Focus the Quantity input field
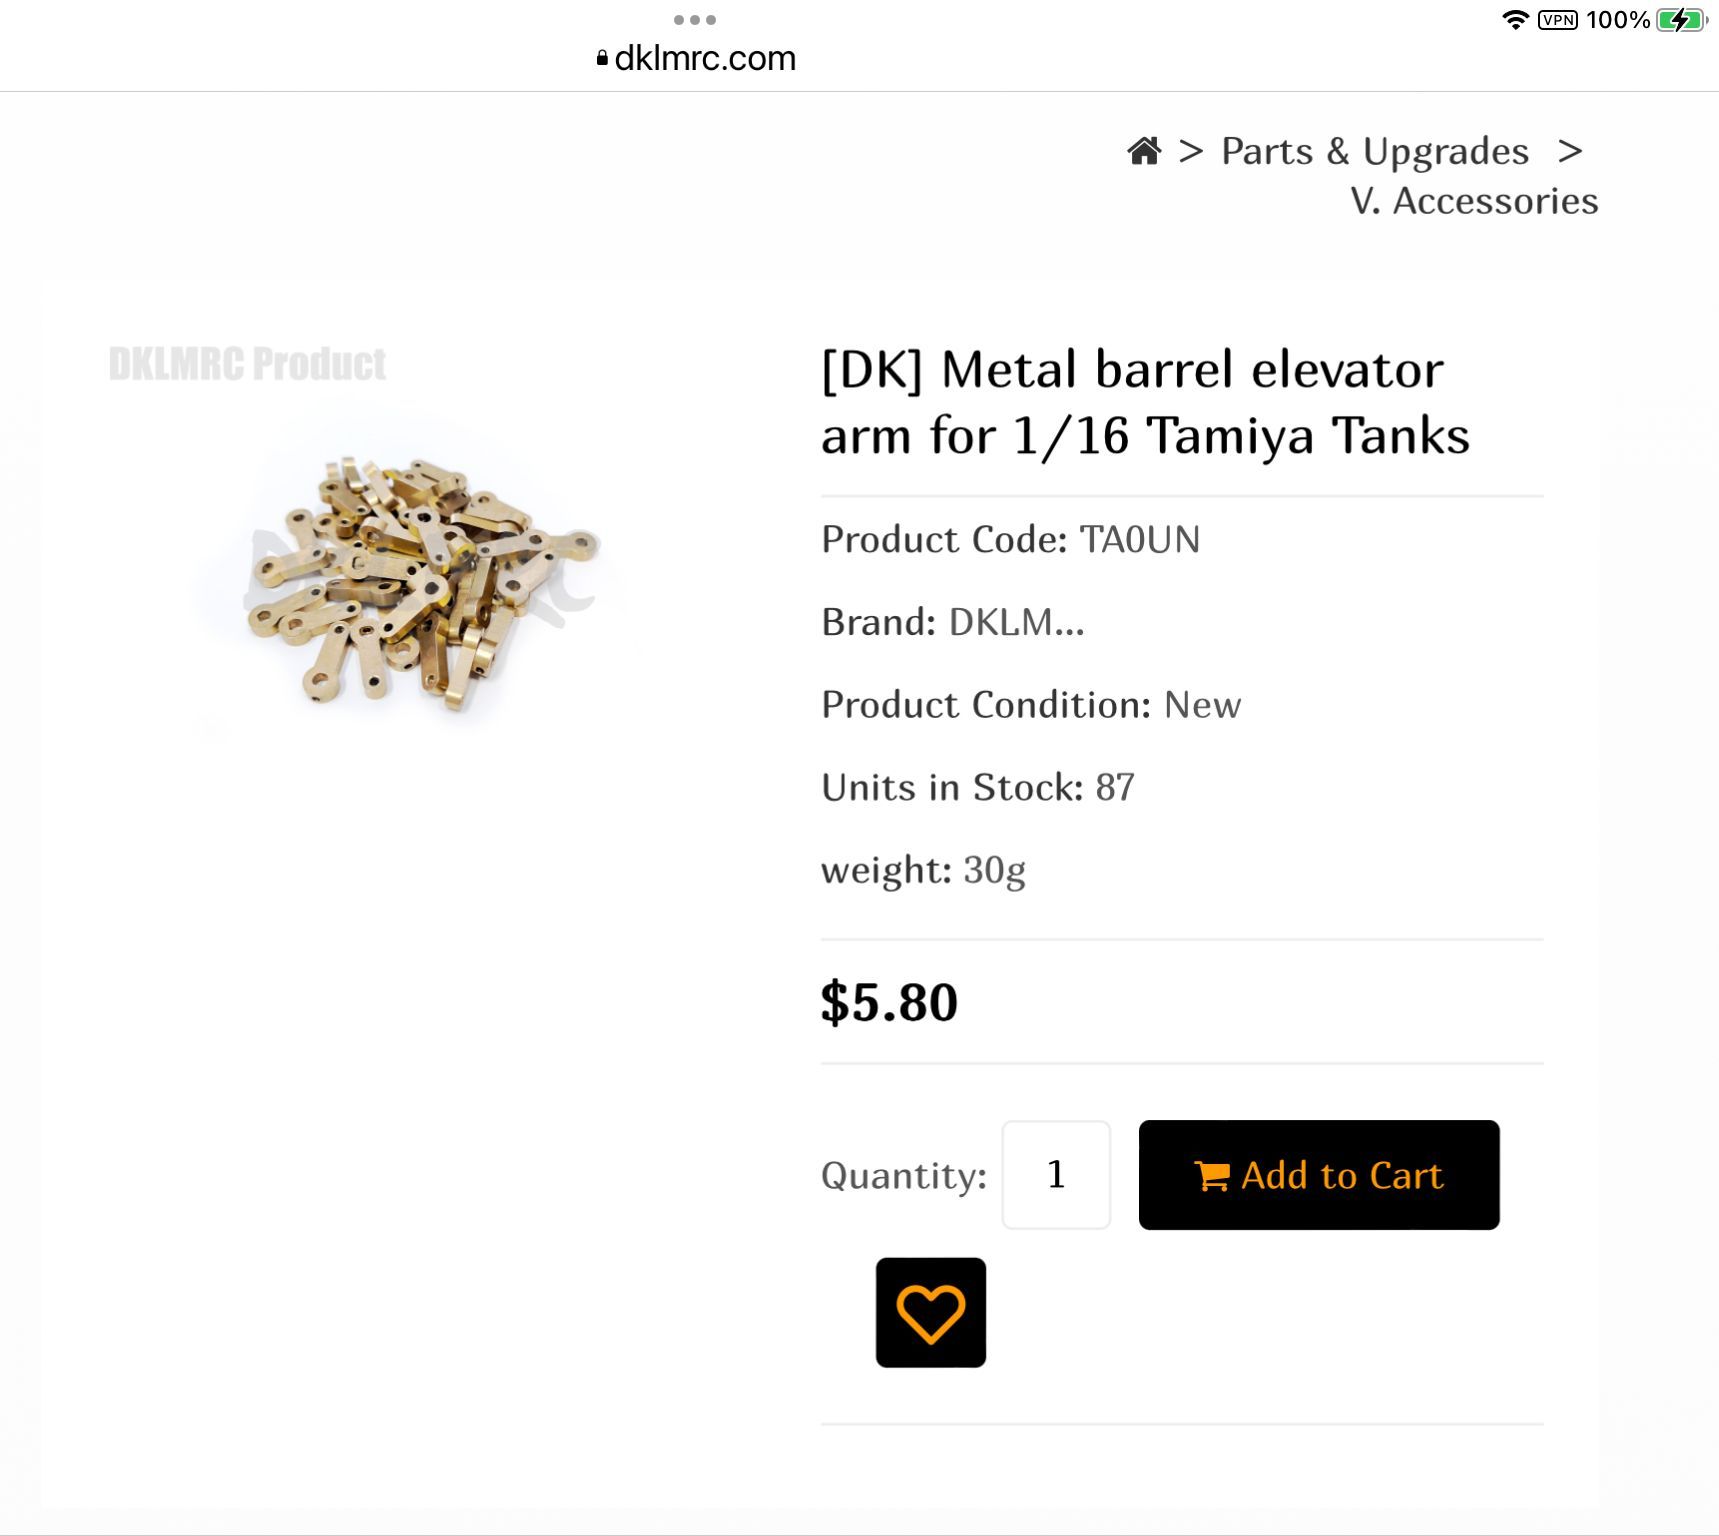Viewport: 1719px width, 1536px height. click(x=1056, y=1174)
